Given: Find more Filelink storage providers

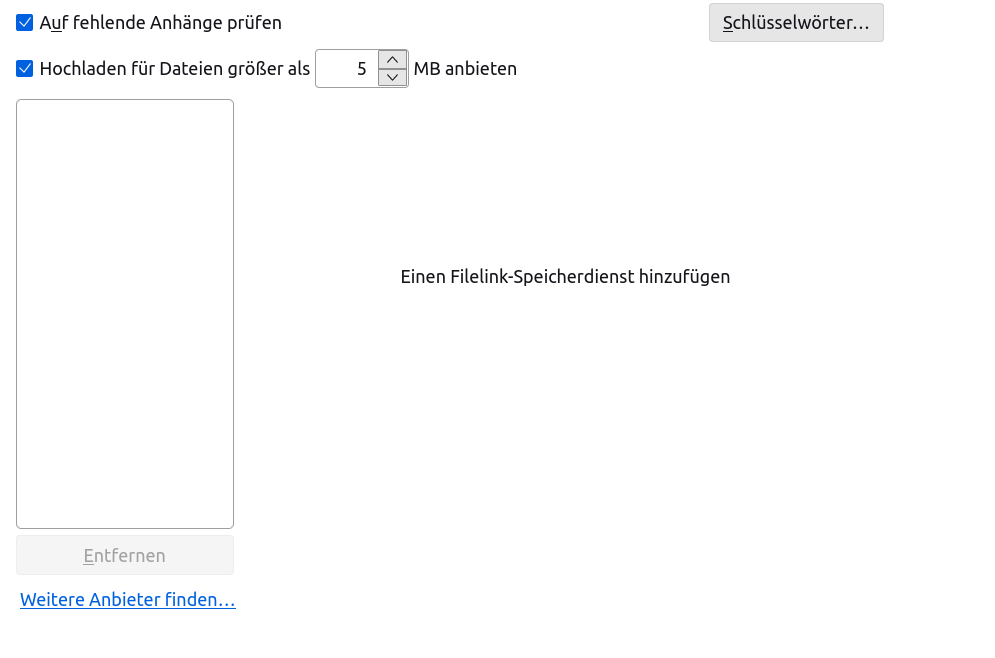Looking at the screenshot, I should coord(128,600).
